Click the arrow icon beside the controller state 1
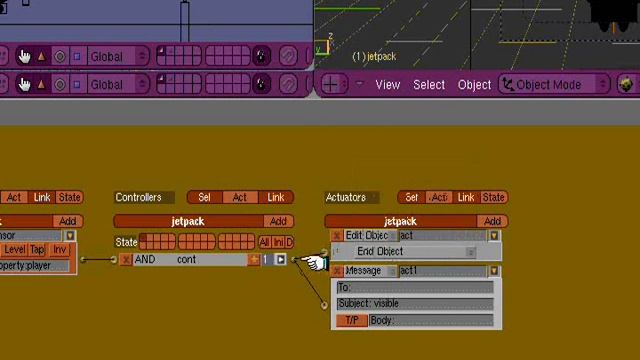Image resolution: width=640 pixels, height=360 pixels. (281, 260)
